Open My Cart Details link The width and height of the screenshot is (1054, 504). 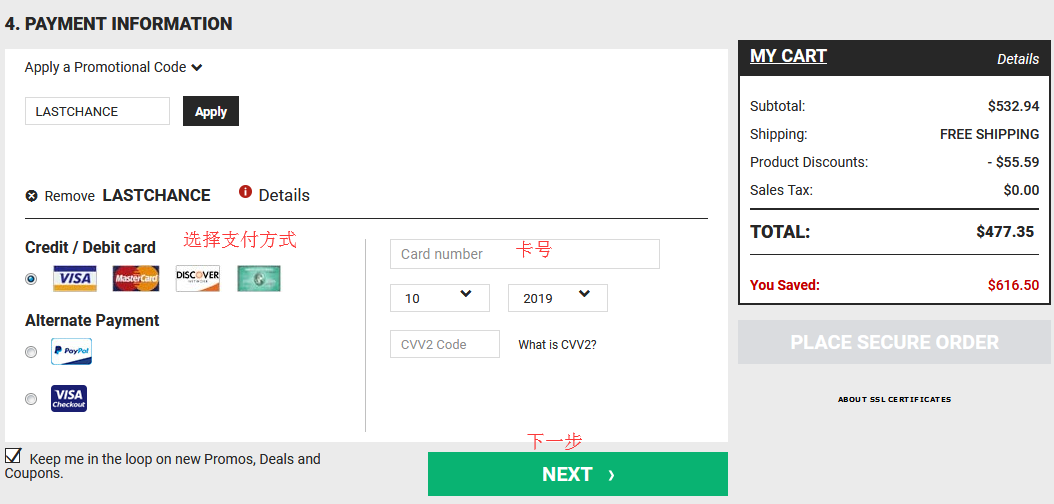[1018, 59]
